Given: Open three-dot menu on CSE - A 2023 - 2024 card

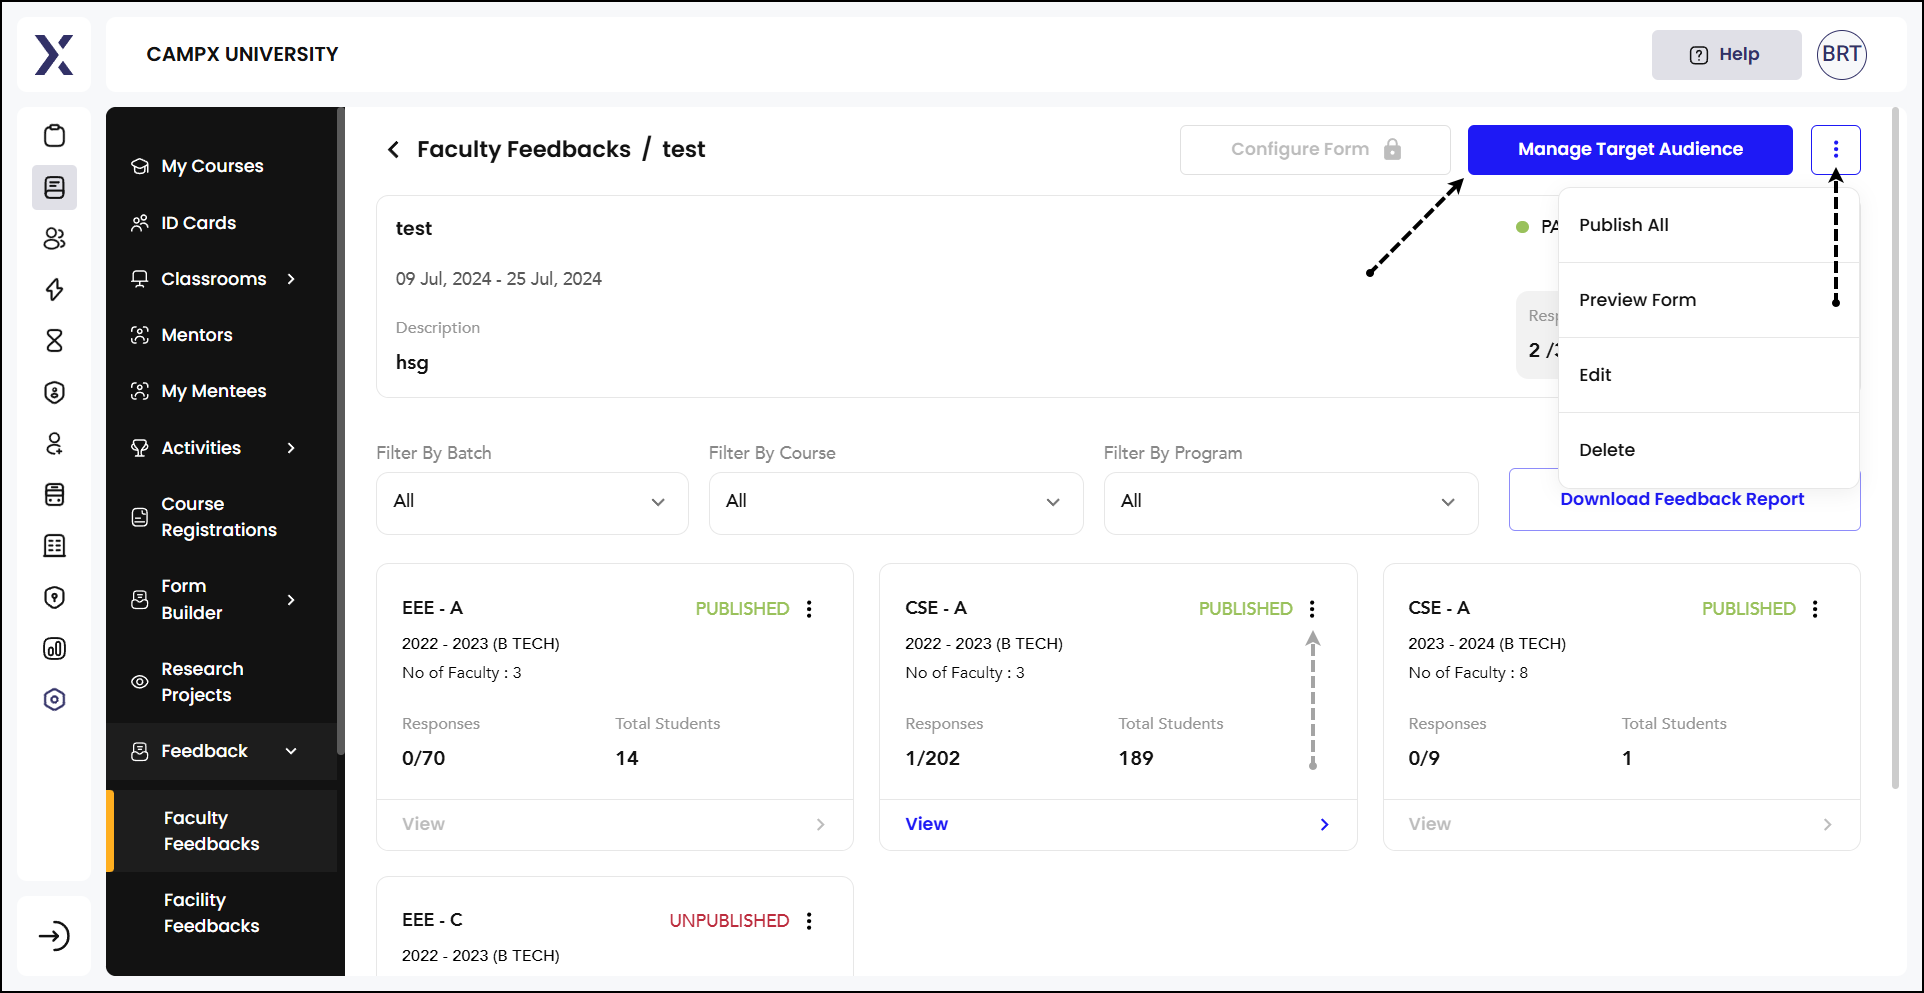Looking at the screenshot, I should [x=1815, y=609].
